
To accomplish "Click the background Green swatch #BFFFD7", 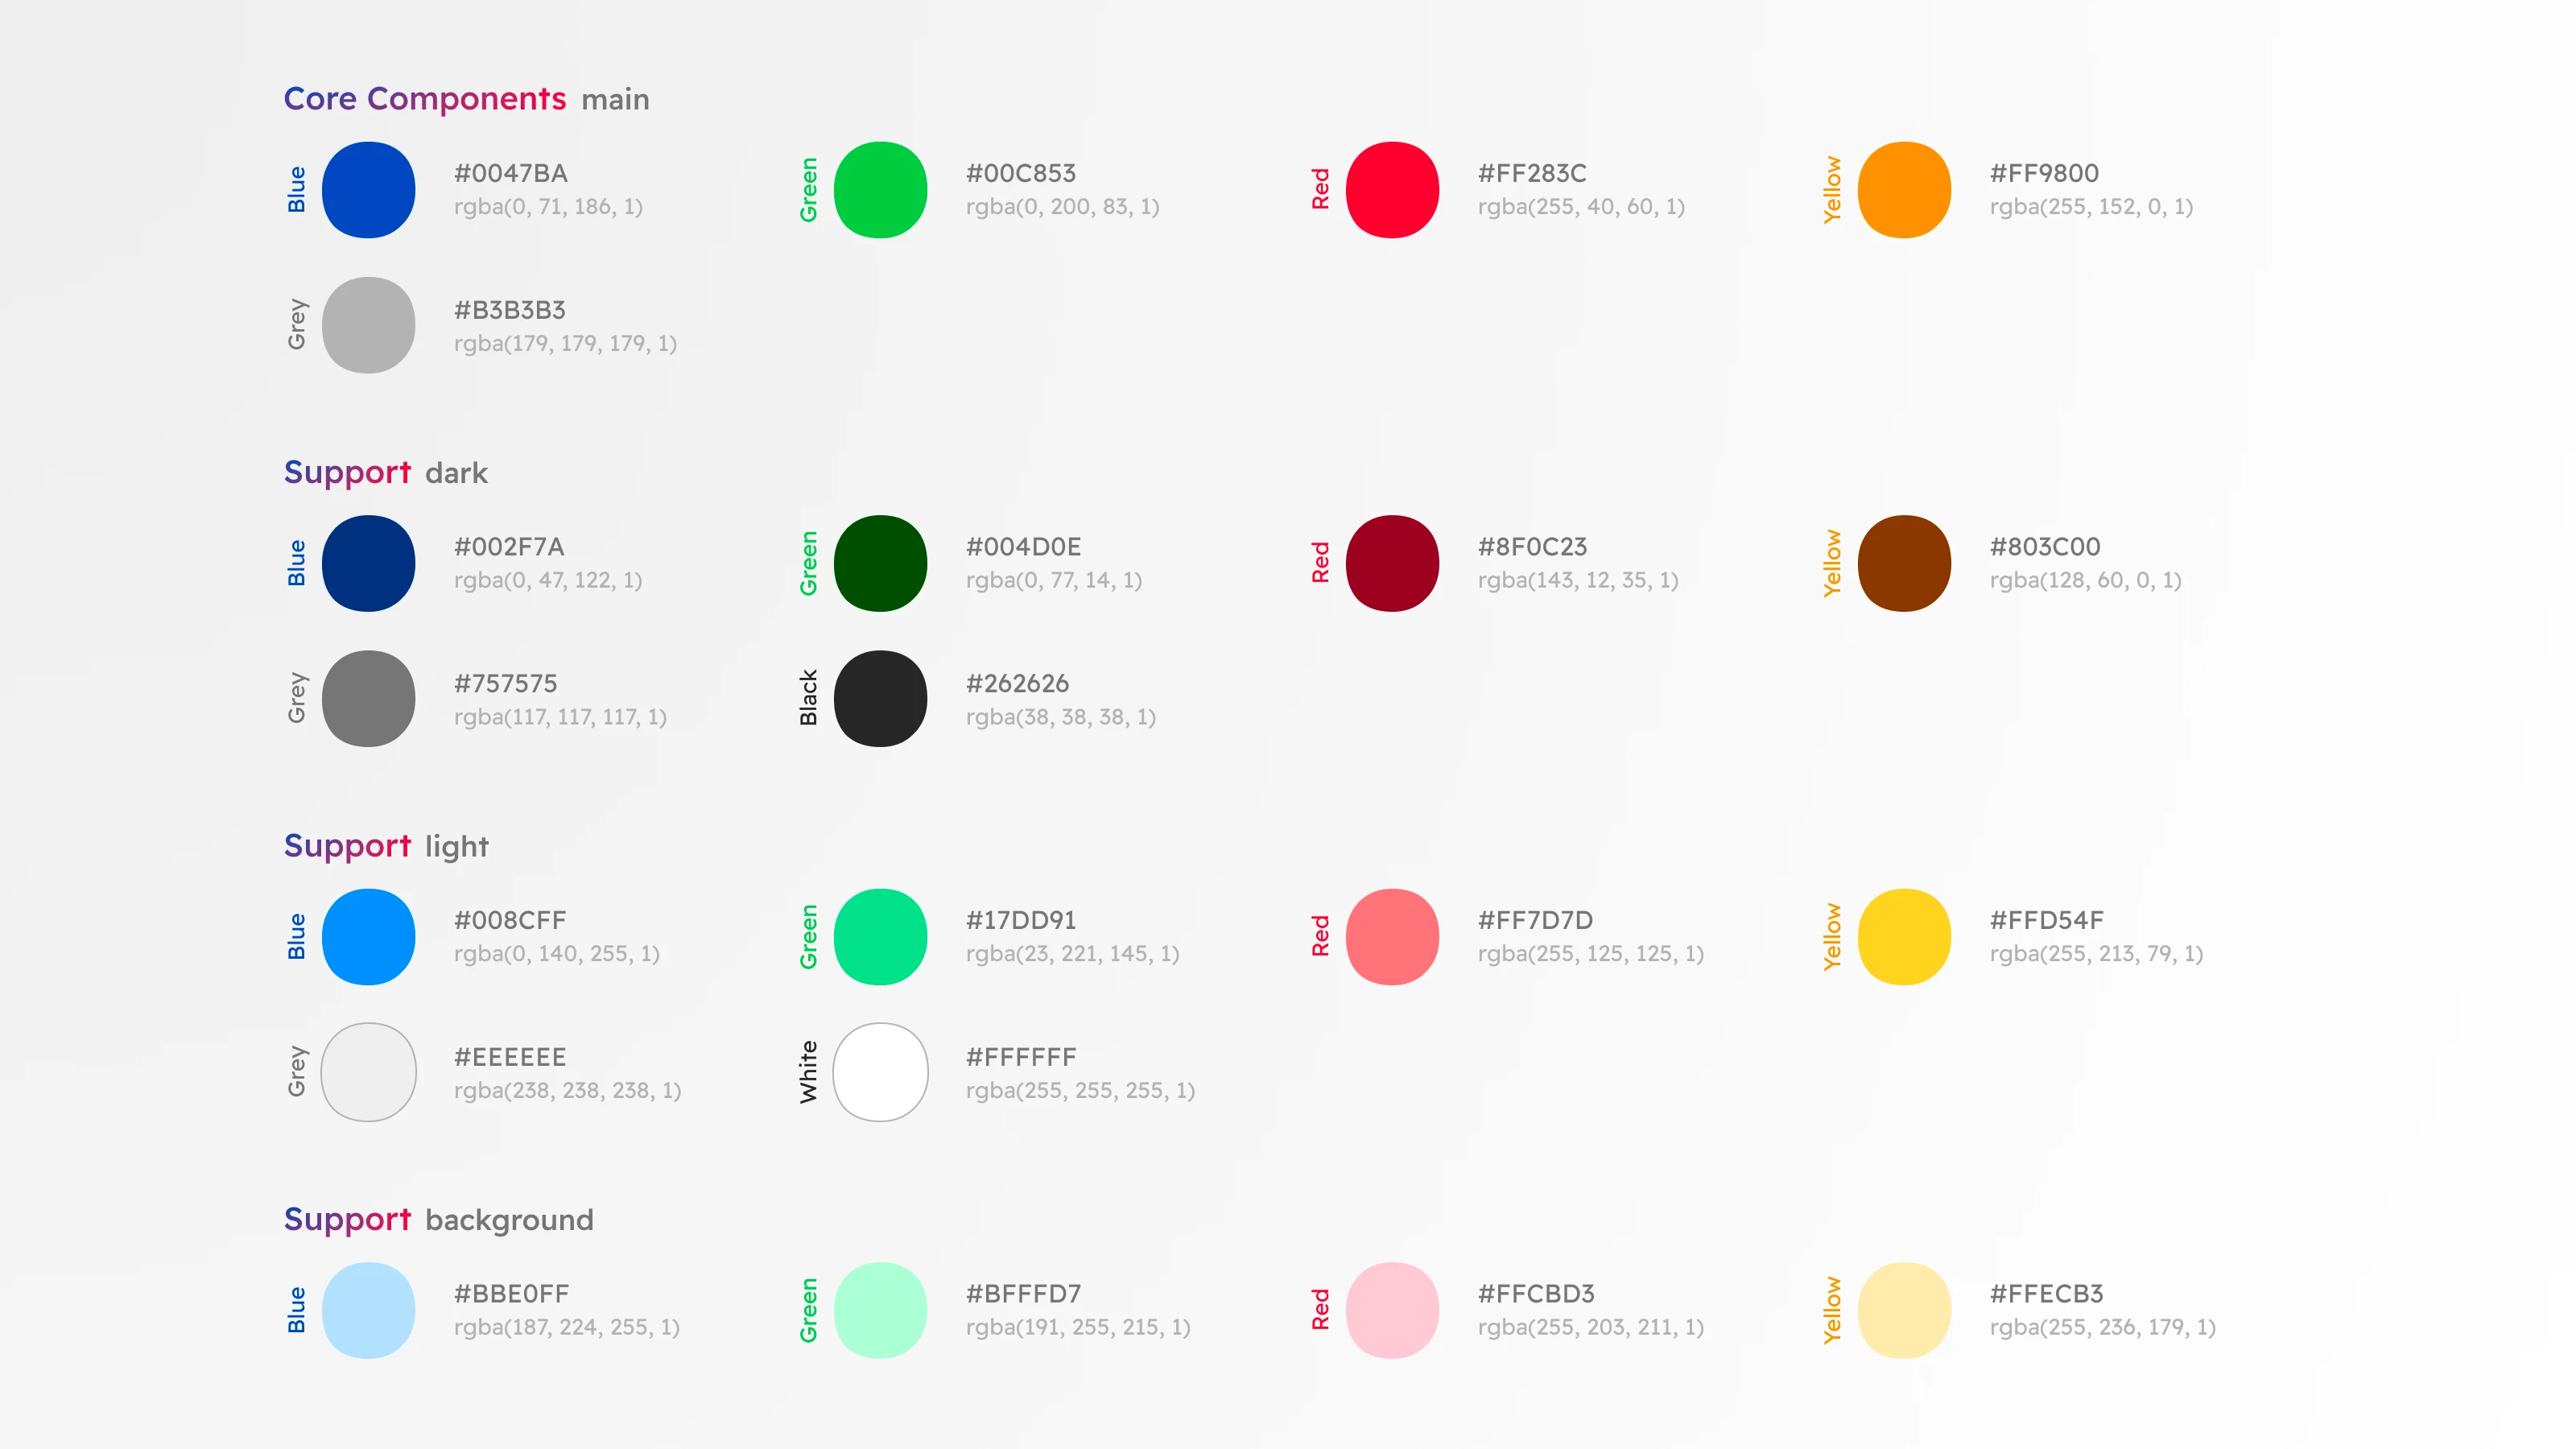I will pyautogui.click(x=880, y=1310).
